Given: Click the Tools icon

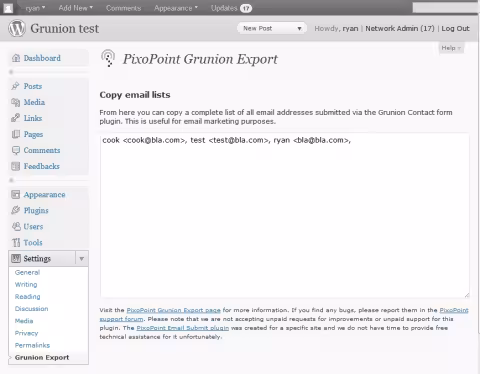Looking at the screenshot, I should tap(16, 242).
